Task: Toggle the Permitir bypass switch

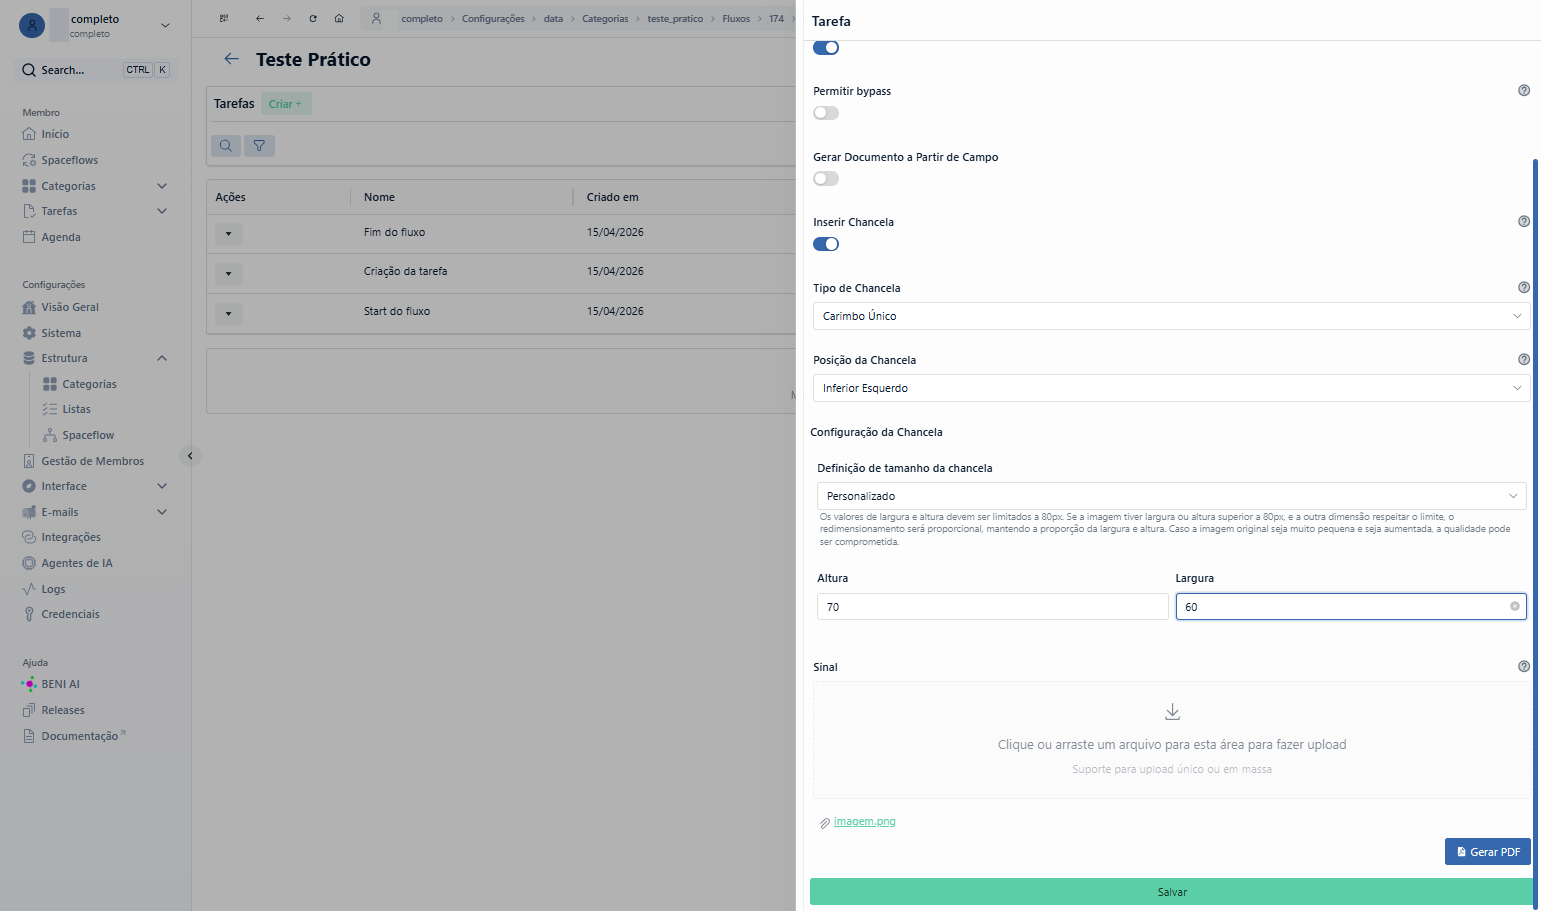Action: (826, 113)
